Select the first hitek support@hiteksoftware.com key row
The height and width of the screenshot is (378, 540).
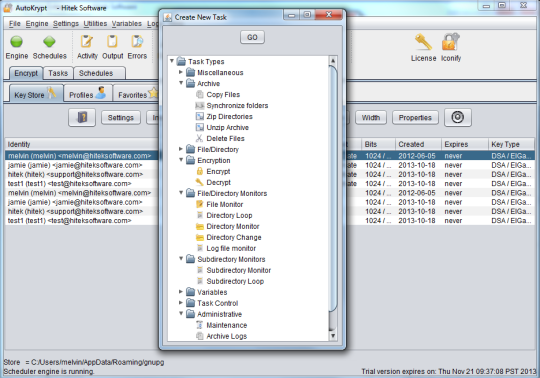pyautogui.click(x=82, y=174)
